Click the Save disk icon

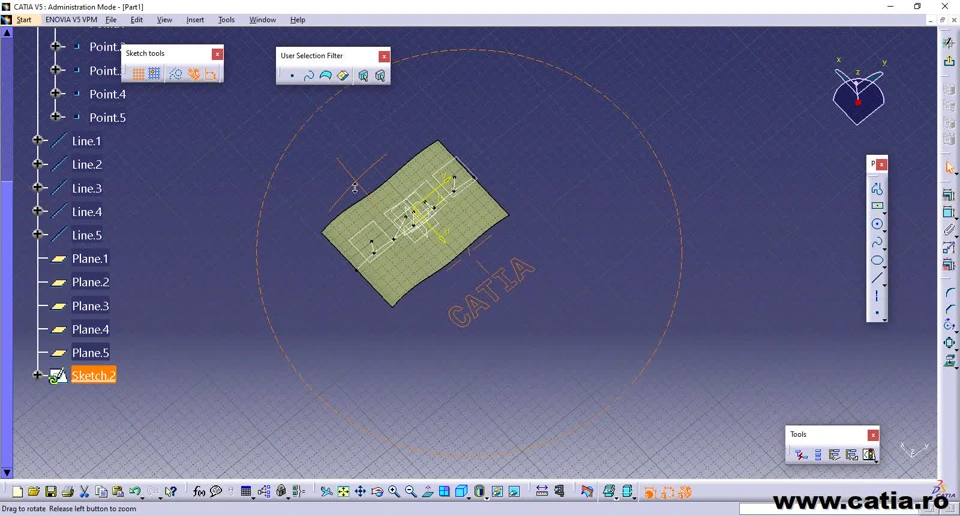click(51, 492)
